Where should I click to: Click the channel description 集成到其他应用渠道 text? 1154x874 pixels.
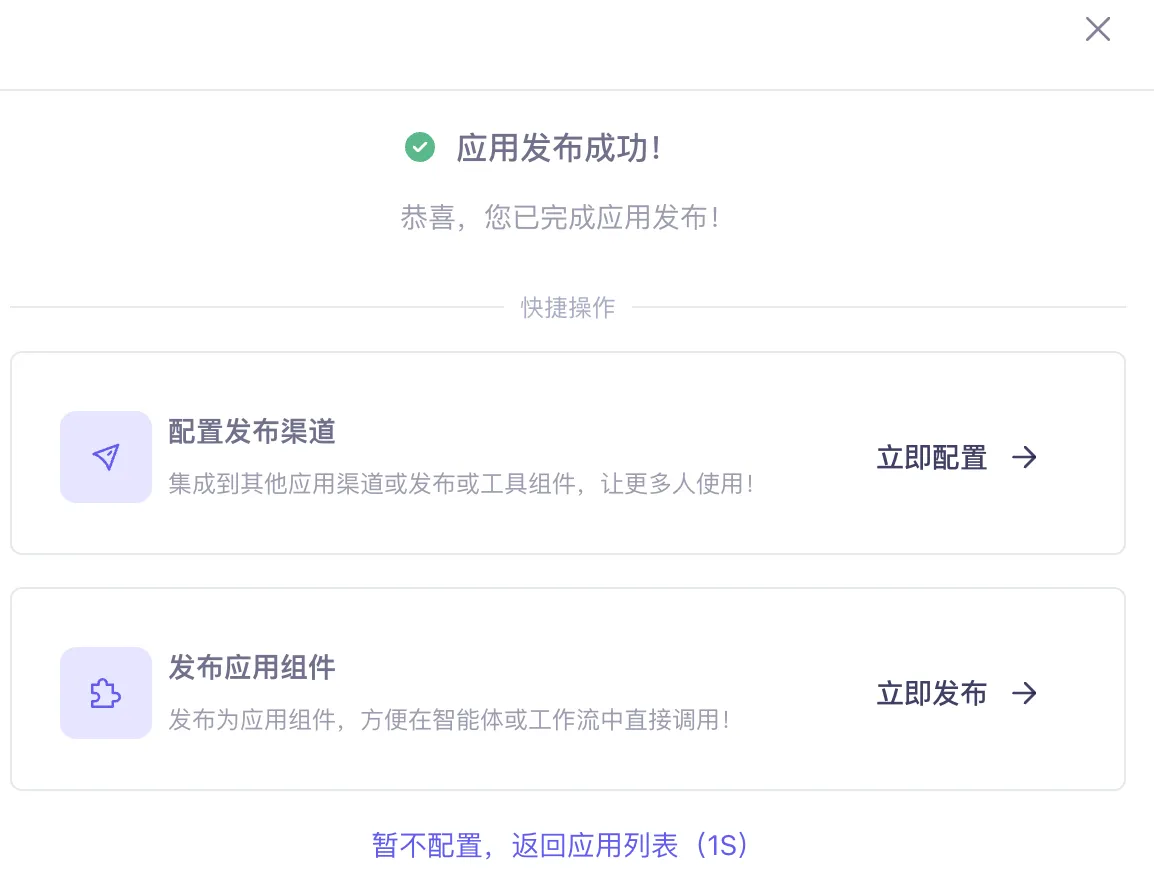point(460,485)
